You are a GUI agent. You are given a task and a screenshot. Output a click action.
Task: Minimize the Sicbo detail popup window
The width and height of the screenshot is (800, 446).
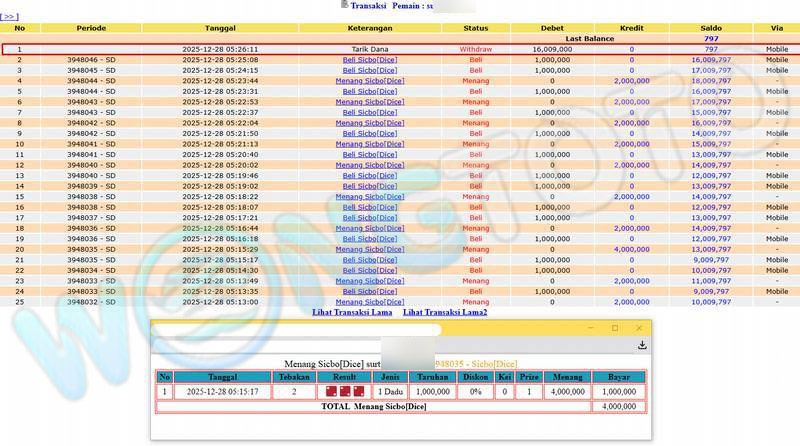click(589, 328)
